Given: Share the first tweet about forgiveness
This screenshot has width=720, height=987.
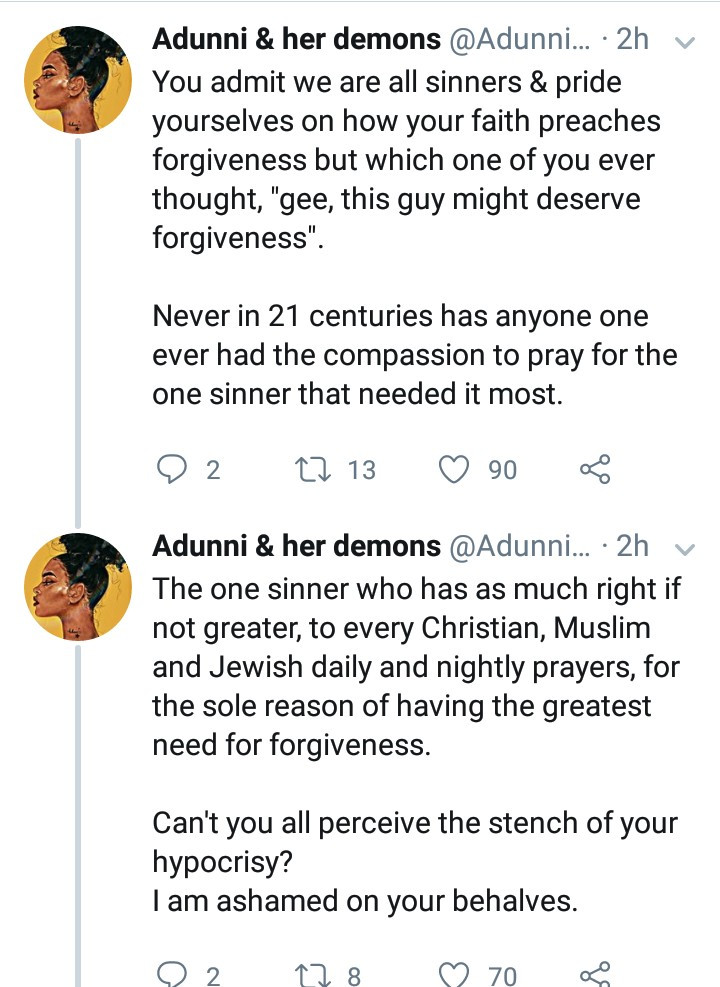Looking at the screenshot, I should click(594, 469).
